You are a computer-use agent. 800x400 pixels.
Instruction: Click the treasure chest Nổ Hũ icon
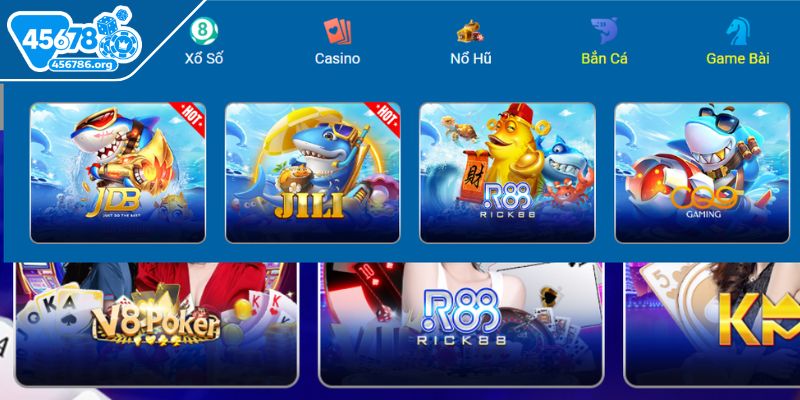470,31
